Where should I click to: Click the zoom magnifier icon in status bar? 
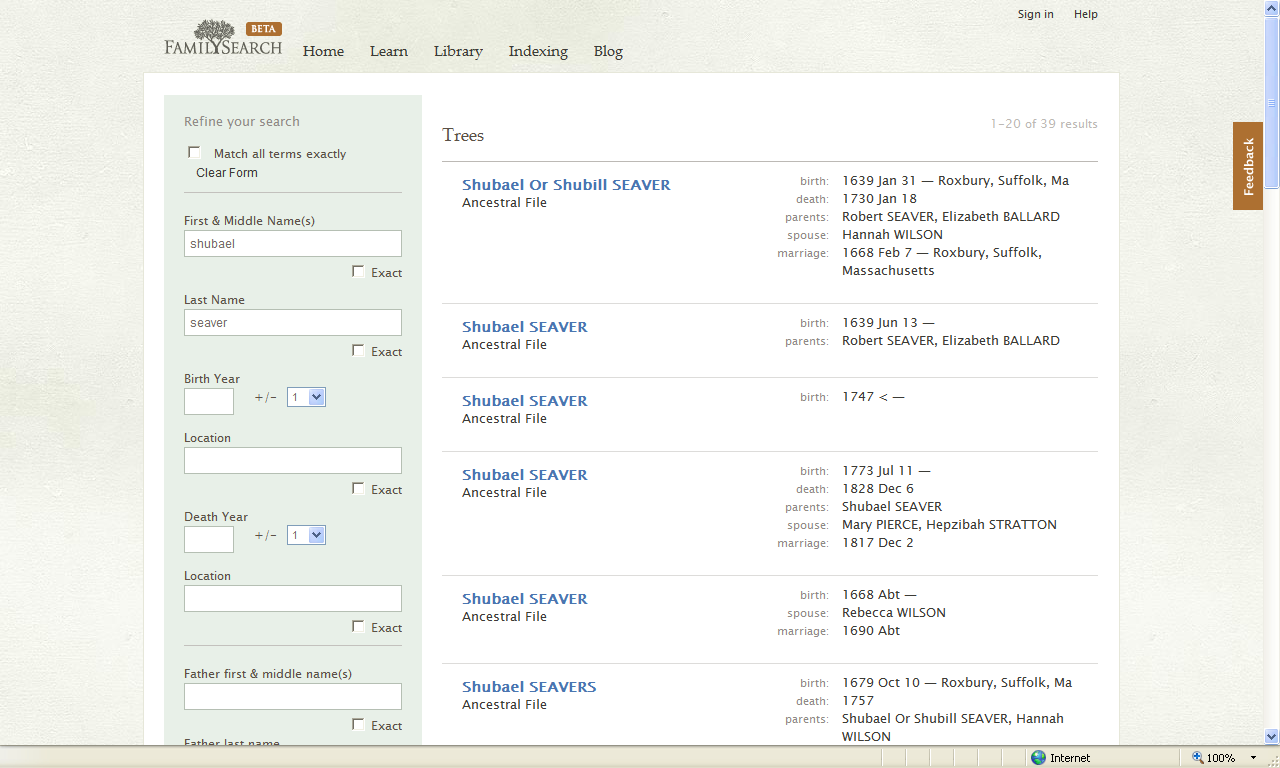[x=1197, y=757]
